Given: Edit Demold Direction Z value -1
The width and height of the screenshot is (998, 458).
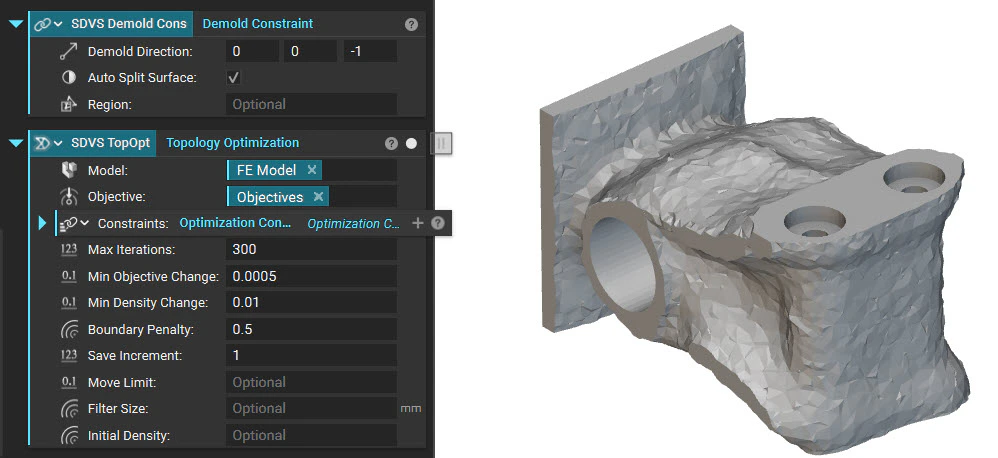Looking at the screenshot, I should (370, 51).
